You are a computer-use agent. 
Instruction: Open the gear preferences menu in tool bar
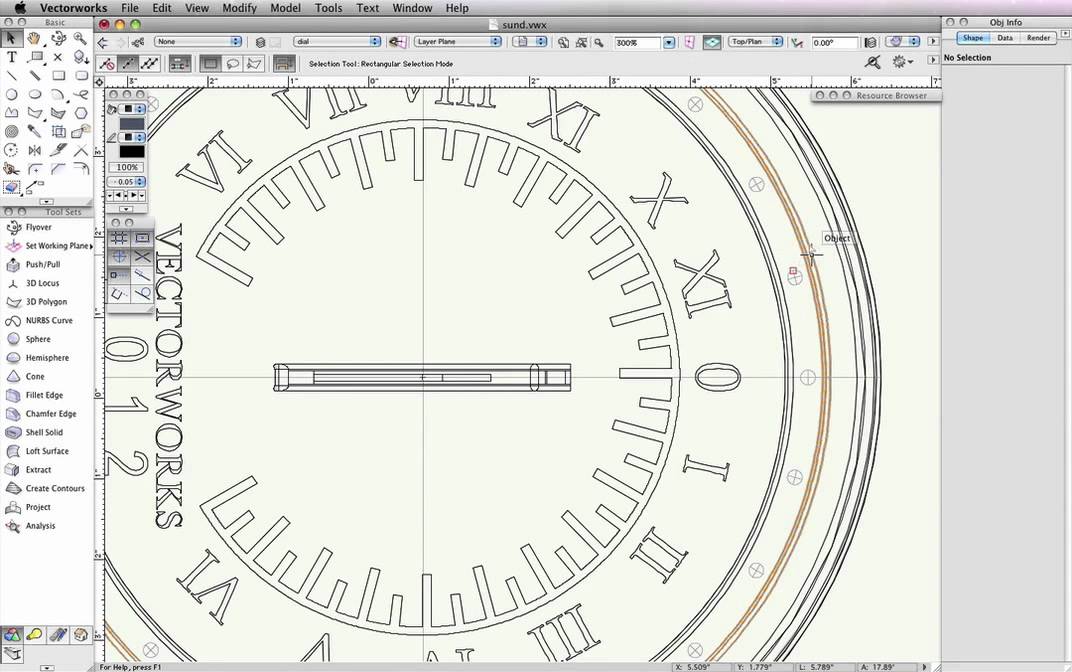[902, 62]
